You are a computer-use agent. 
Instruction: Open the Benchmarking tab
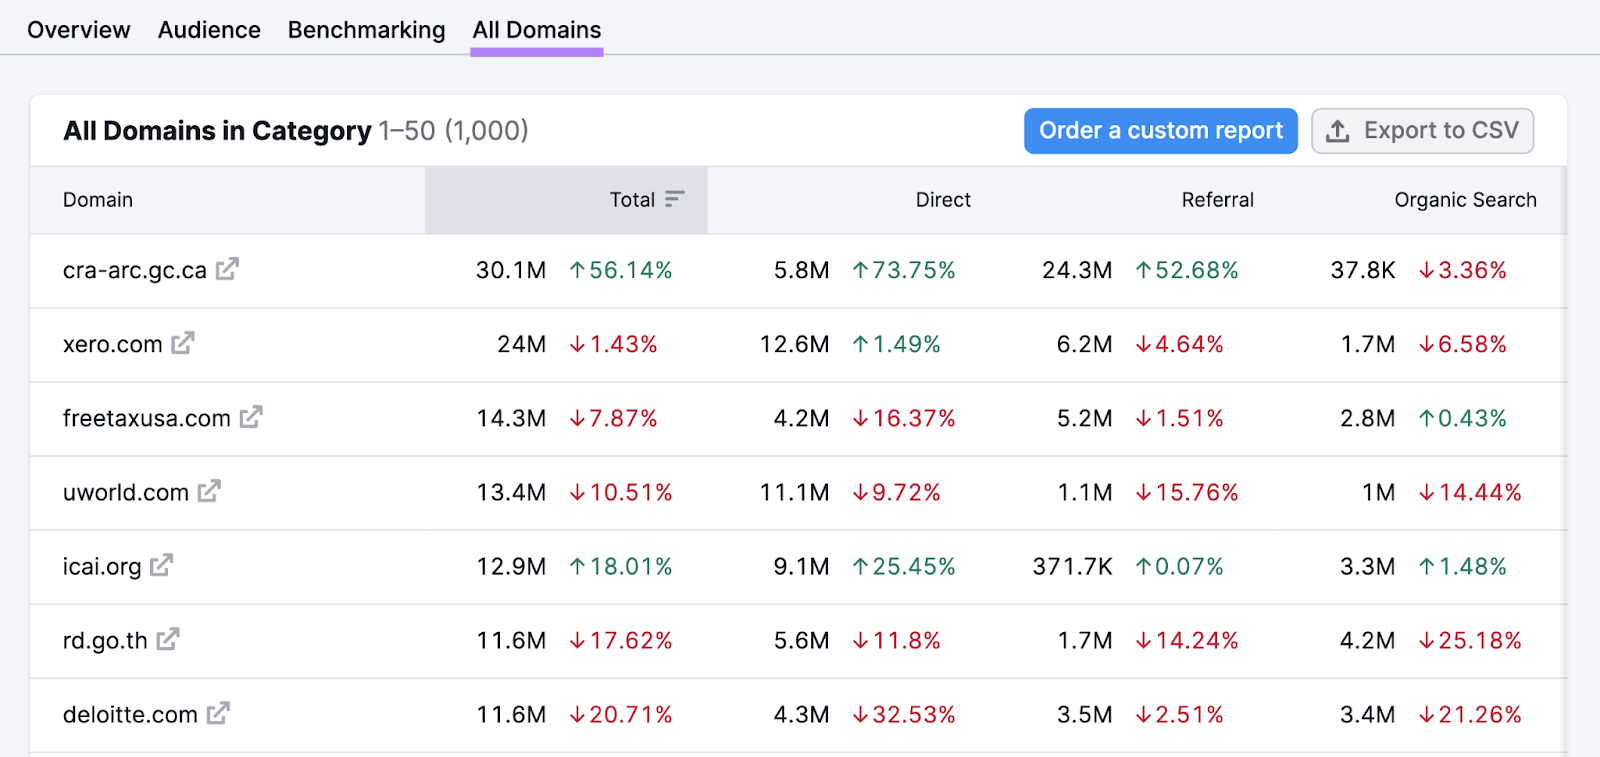coord(367,30)
